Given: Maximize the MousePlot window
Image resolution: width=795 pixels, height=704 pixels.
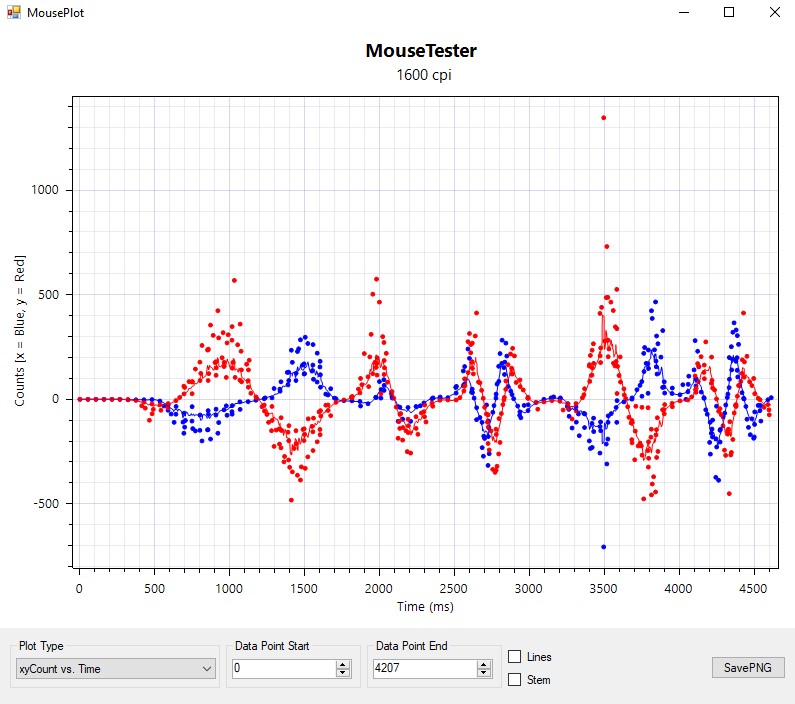Looking at the screenshot, I should [x=729, y=12].
